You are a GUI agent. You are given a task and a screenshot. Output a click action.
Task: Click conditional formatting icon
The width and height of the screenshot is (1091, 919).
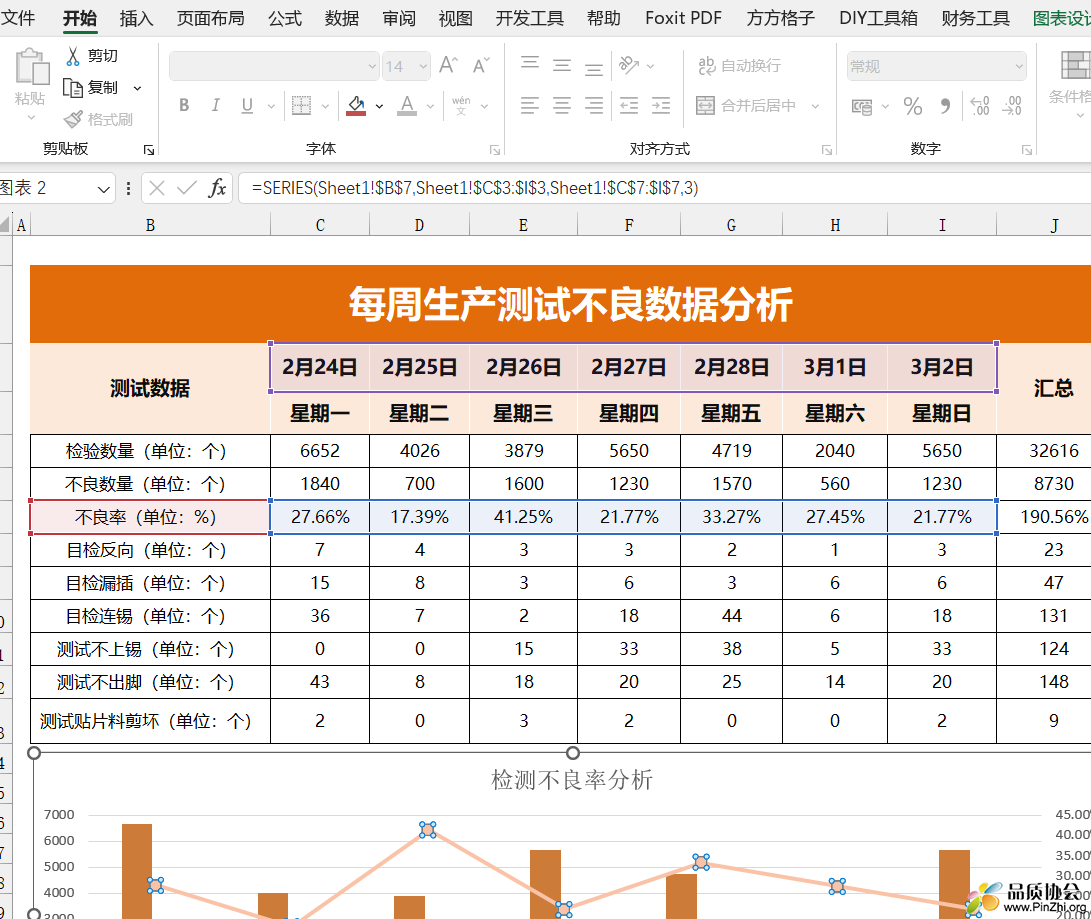[x=1076, y=66]
